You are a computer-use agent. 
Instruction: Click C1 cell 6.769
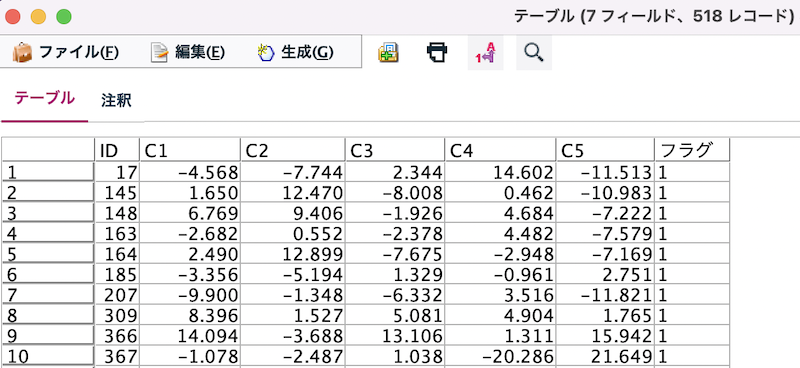190,213
